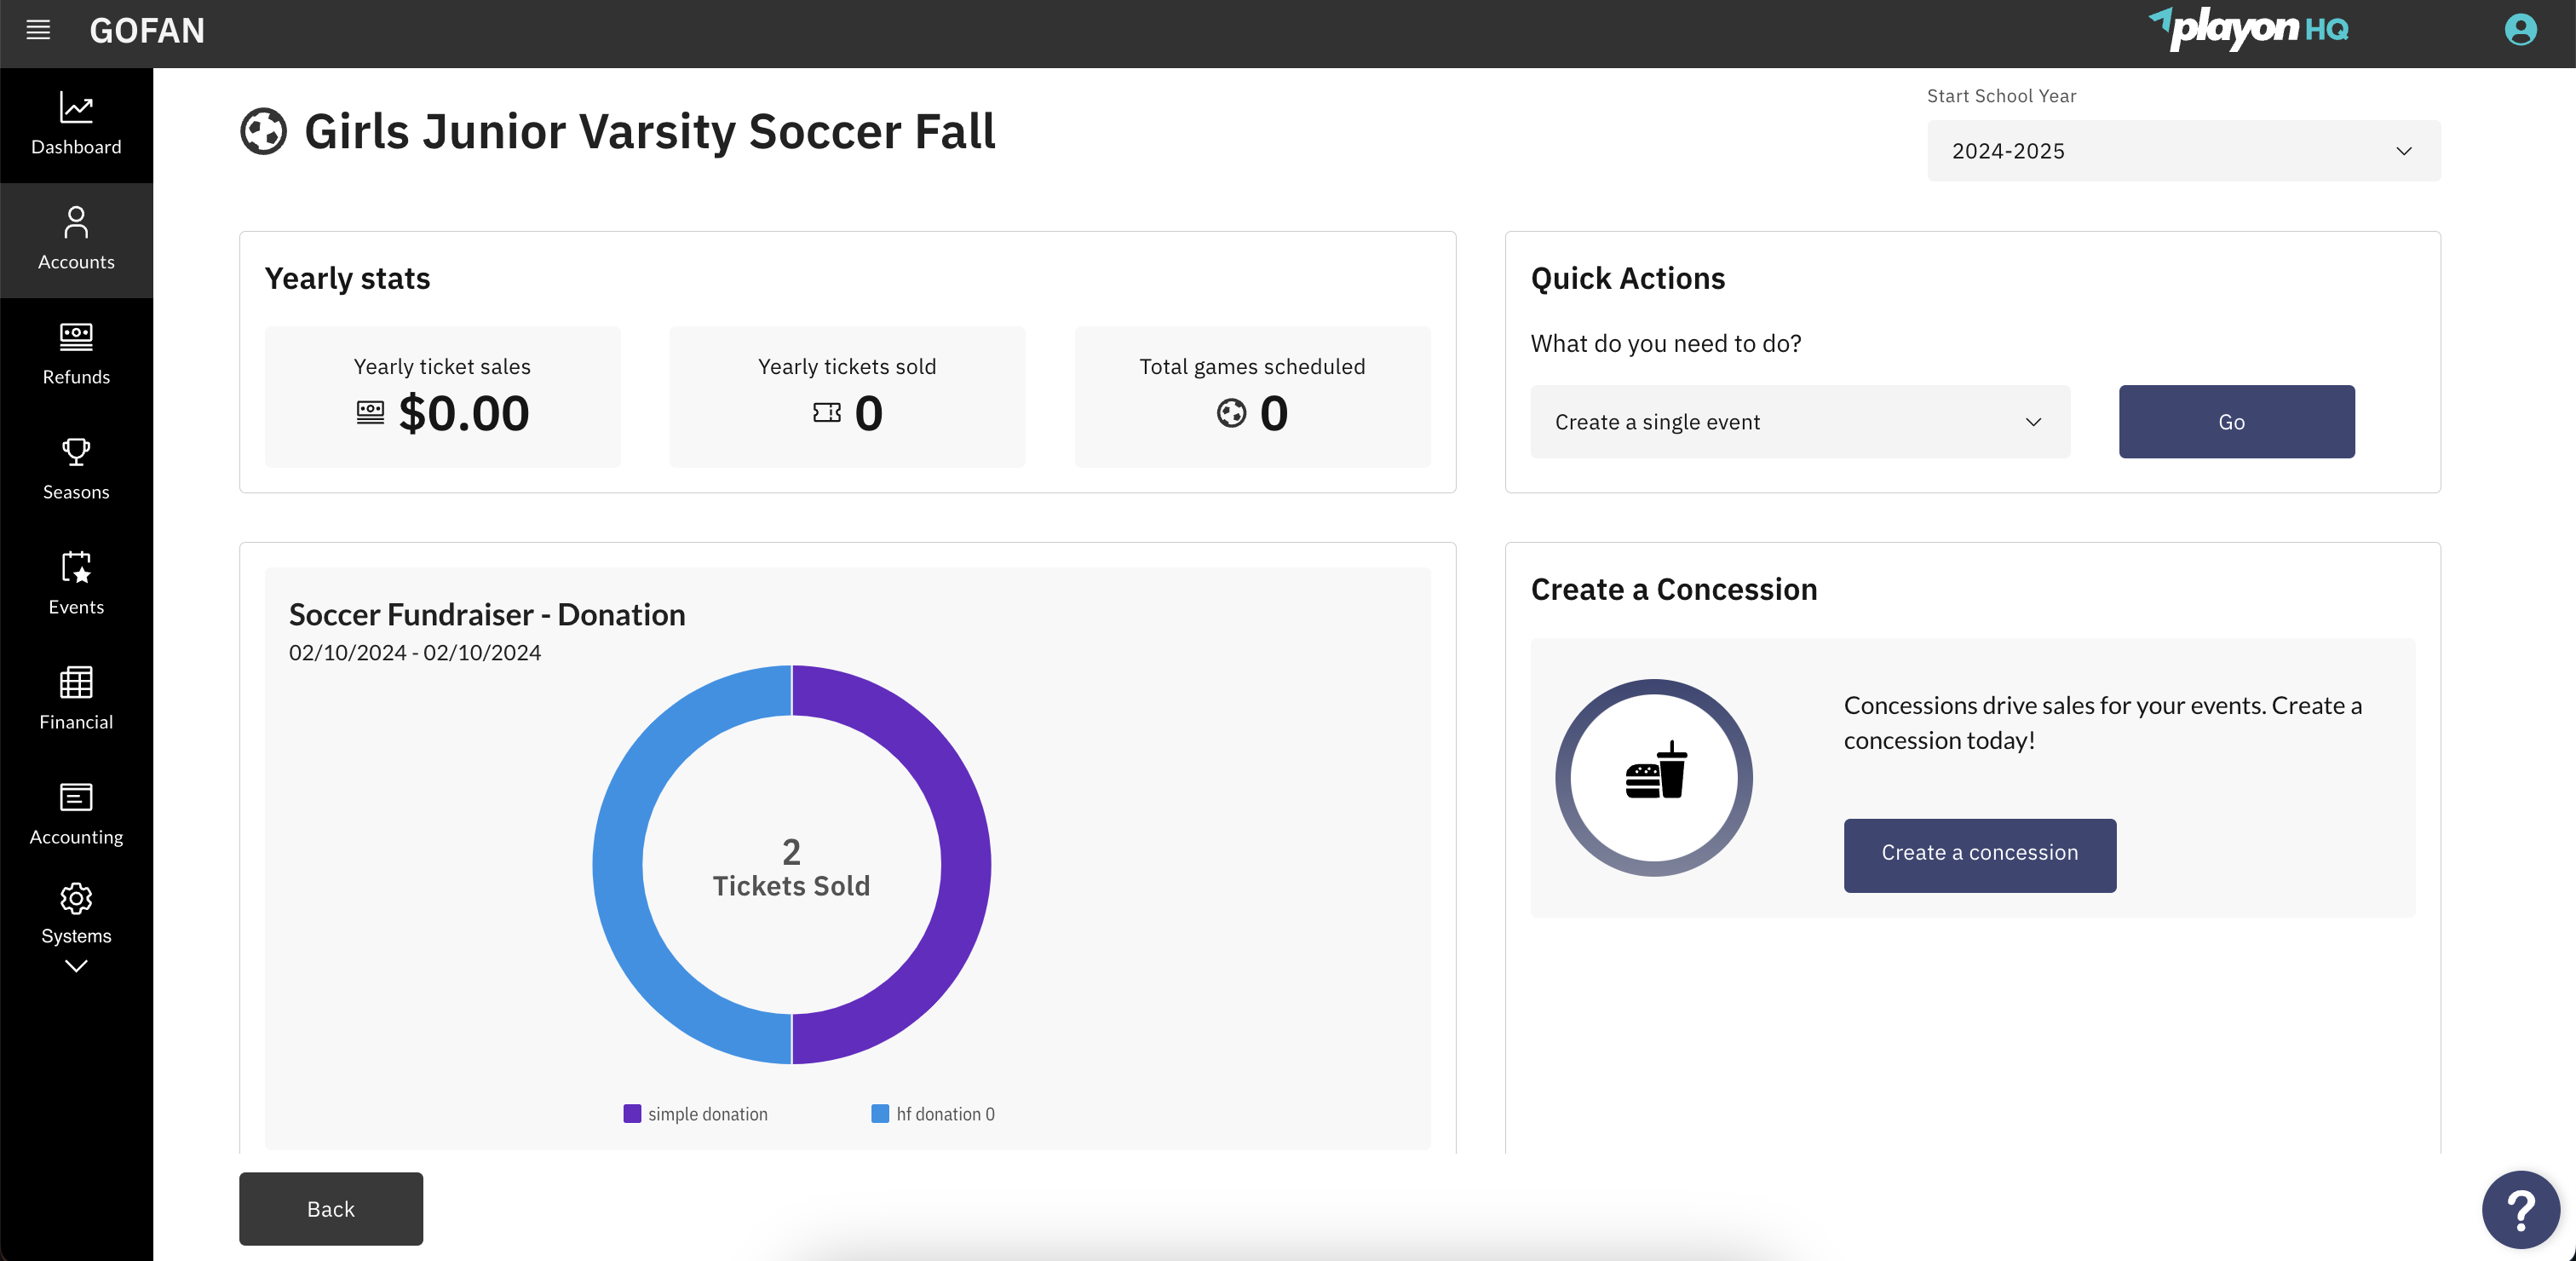Click the Back button
This screenshot has height=1261, width=2576.
click(x=330, y=1209)
